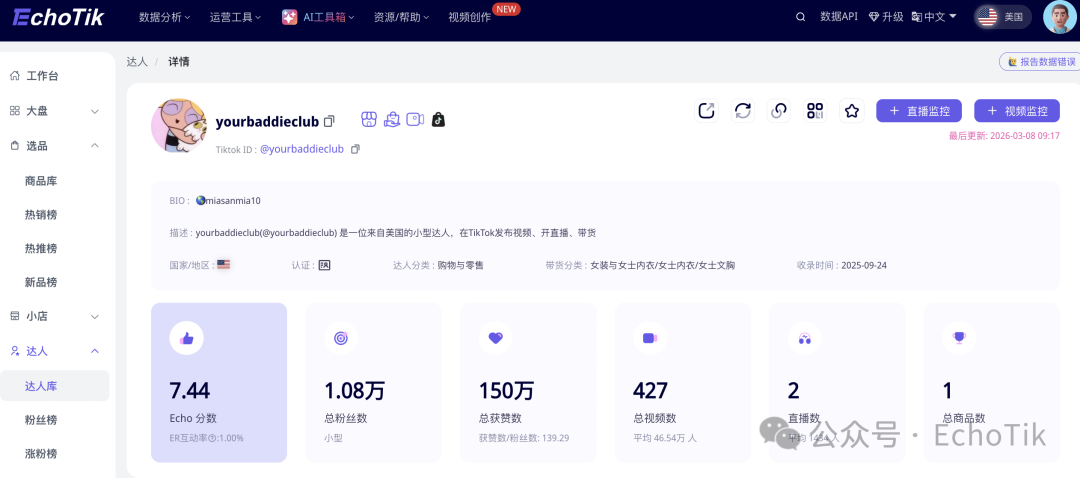
Task: Favorite this creator with star icon
Action: point(852,110)
